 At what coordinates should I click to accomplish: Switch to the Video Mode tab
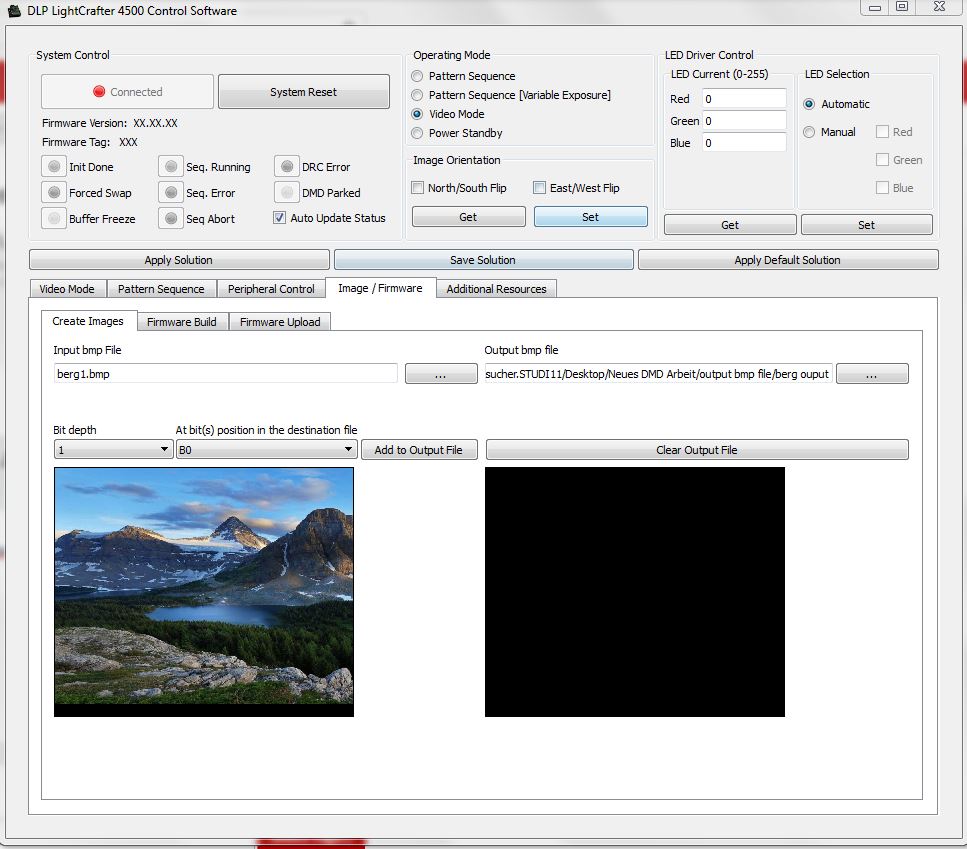[67, 289]
